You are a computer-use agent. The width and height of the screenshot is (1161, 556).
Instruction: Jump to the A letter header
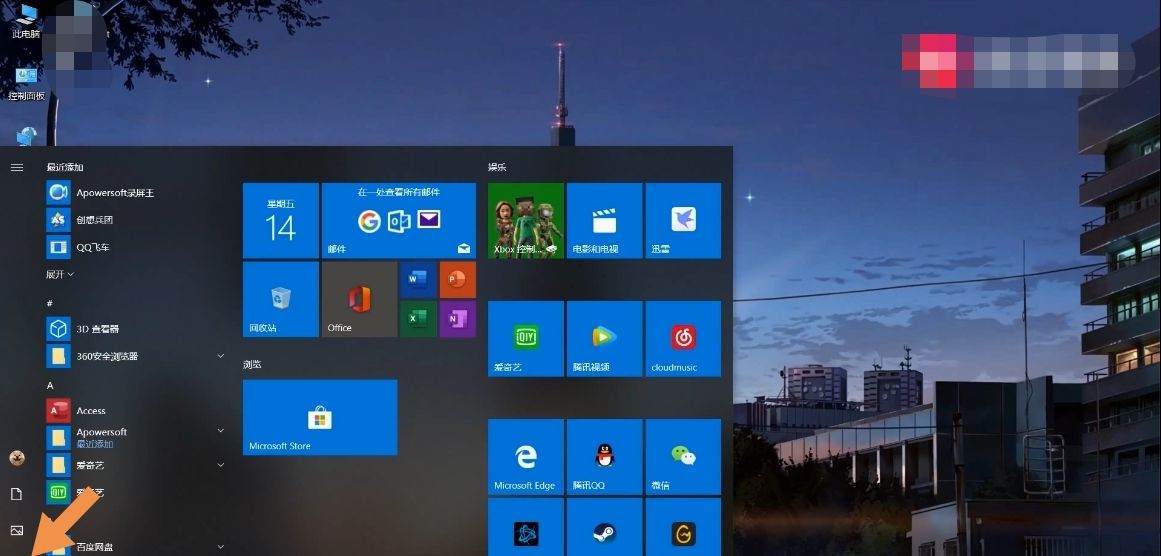point(50,386)
